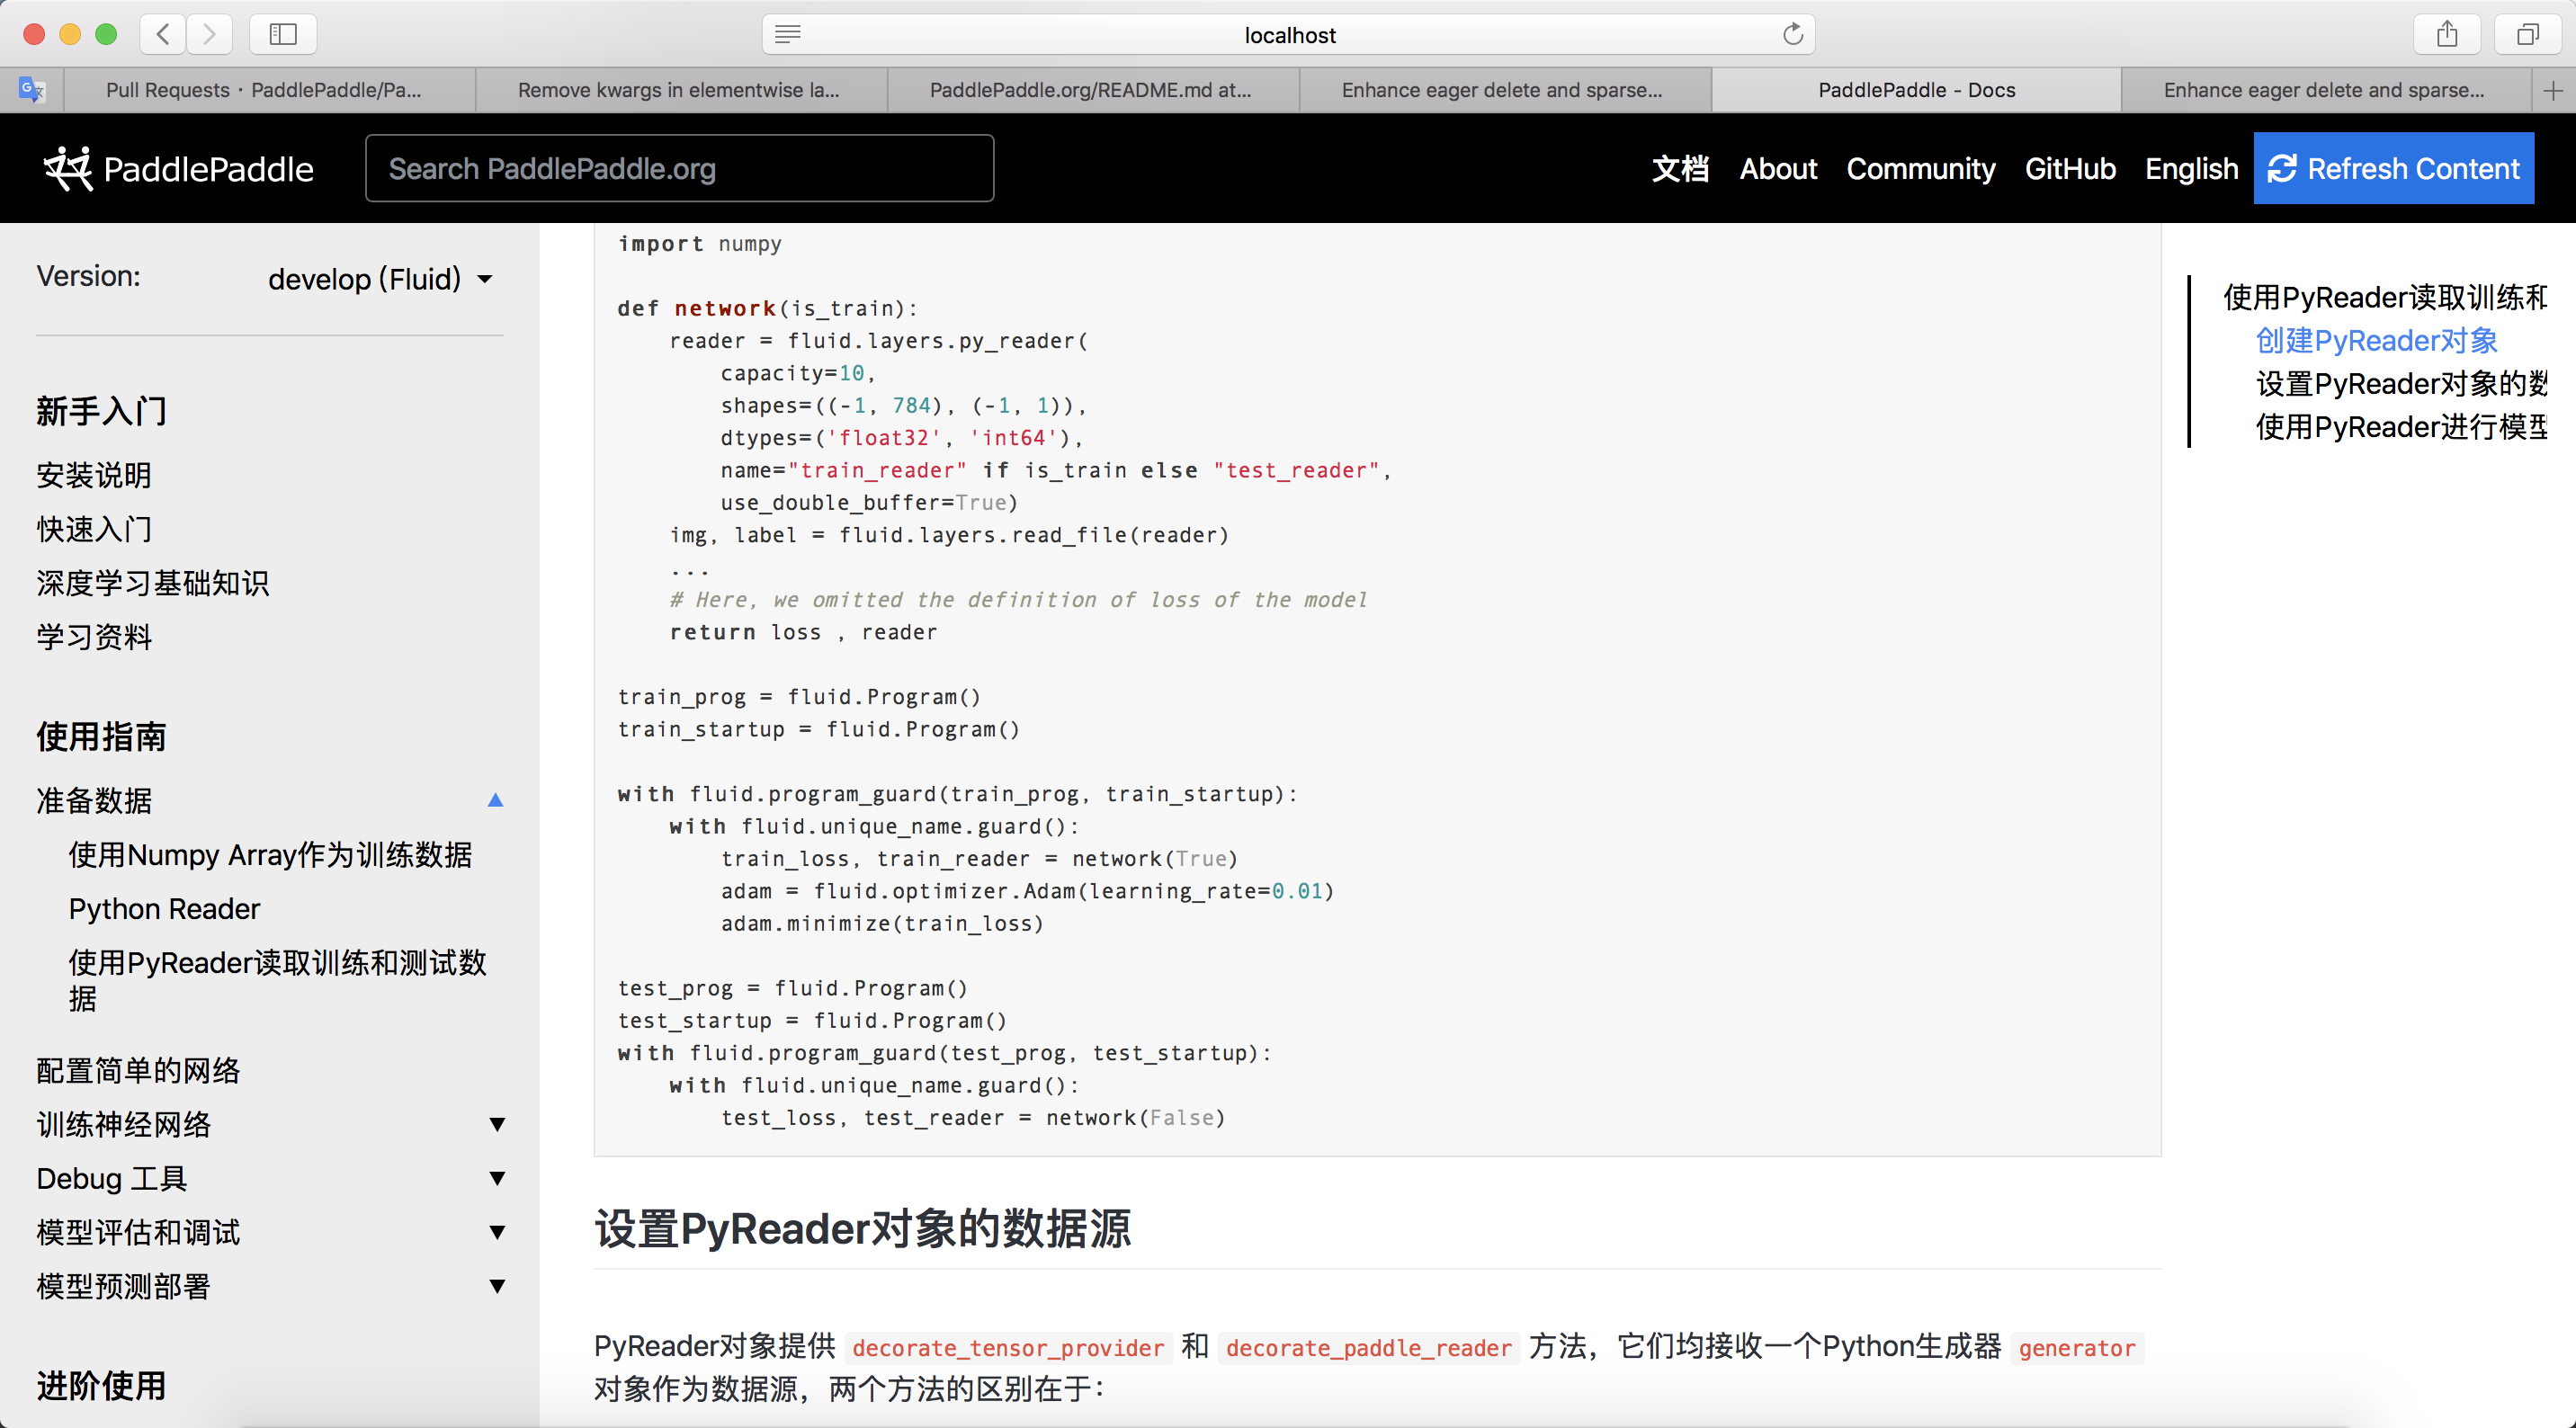Open 学习资料 in the sidebar

(x=94, y=637)
